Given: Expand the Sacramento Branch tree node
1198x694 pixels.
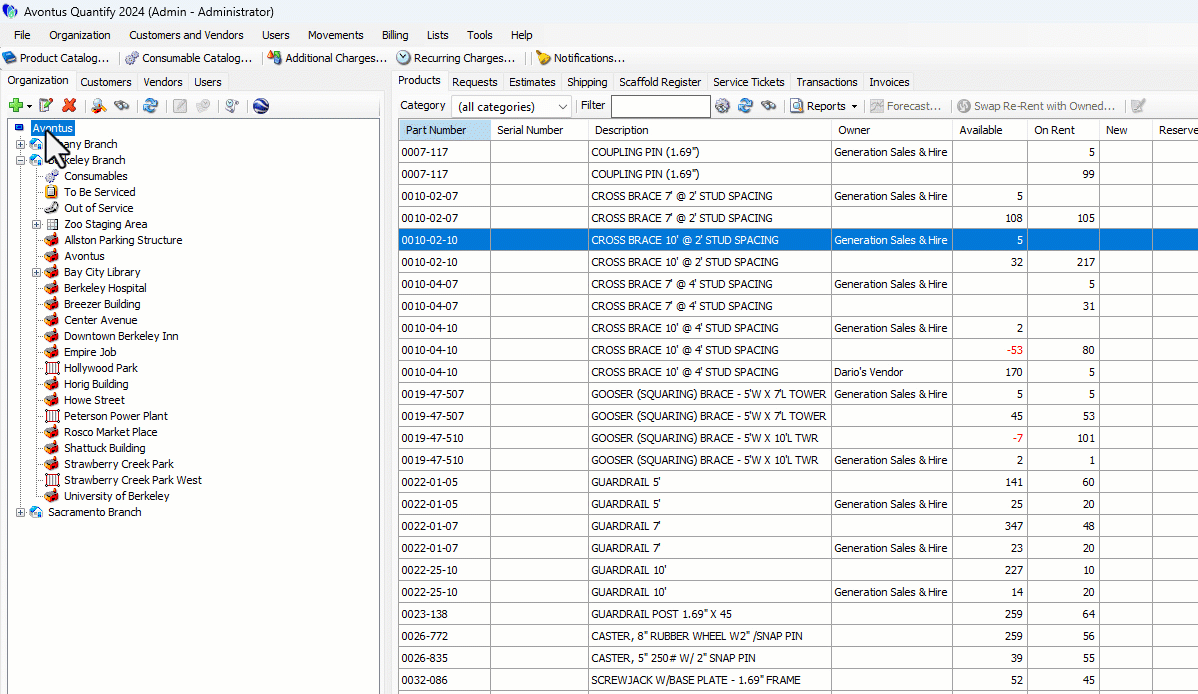Looking at the screenshot, I should click(x=21, y=512).
